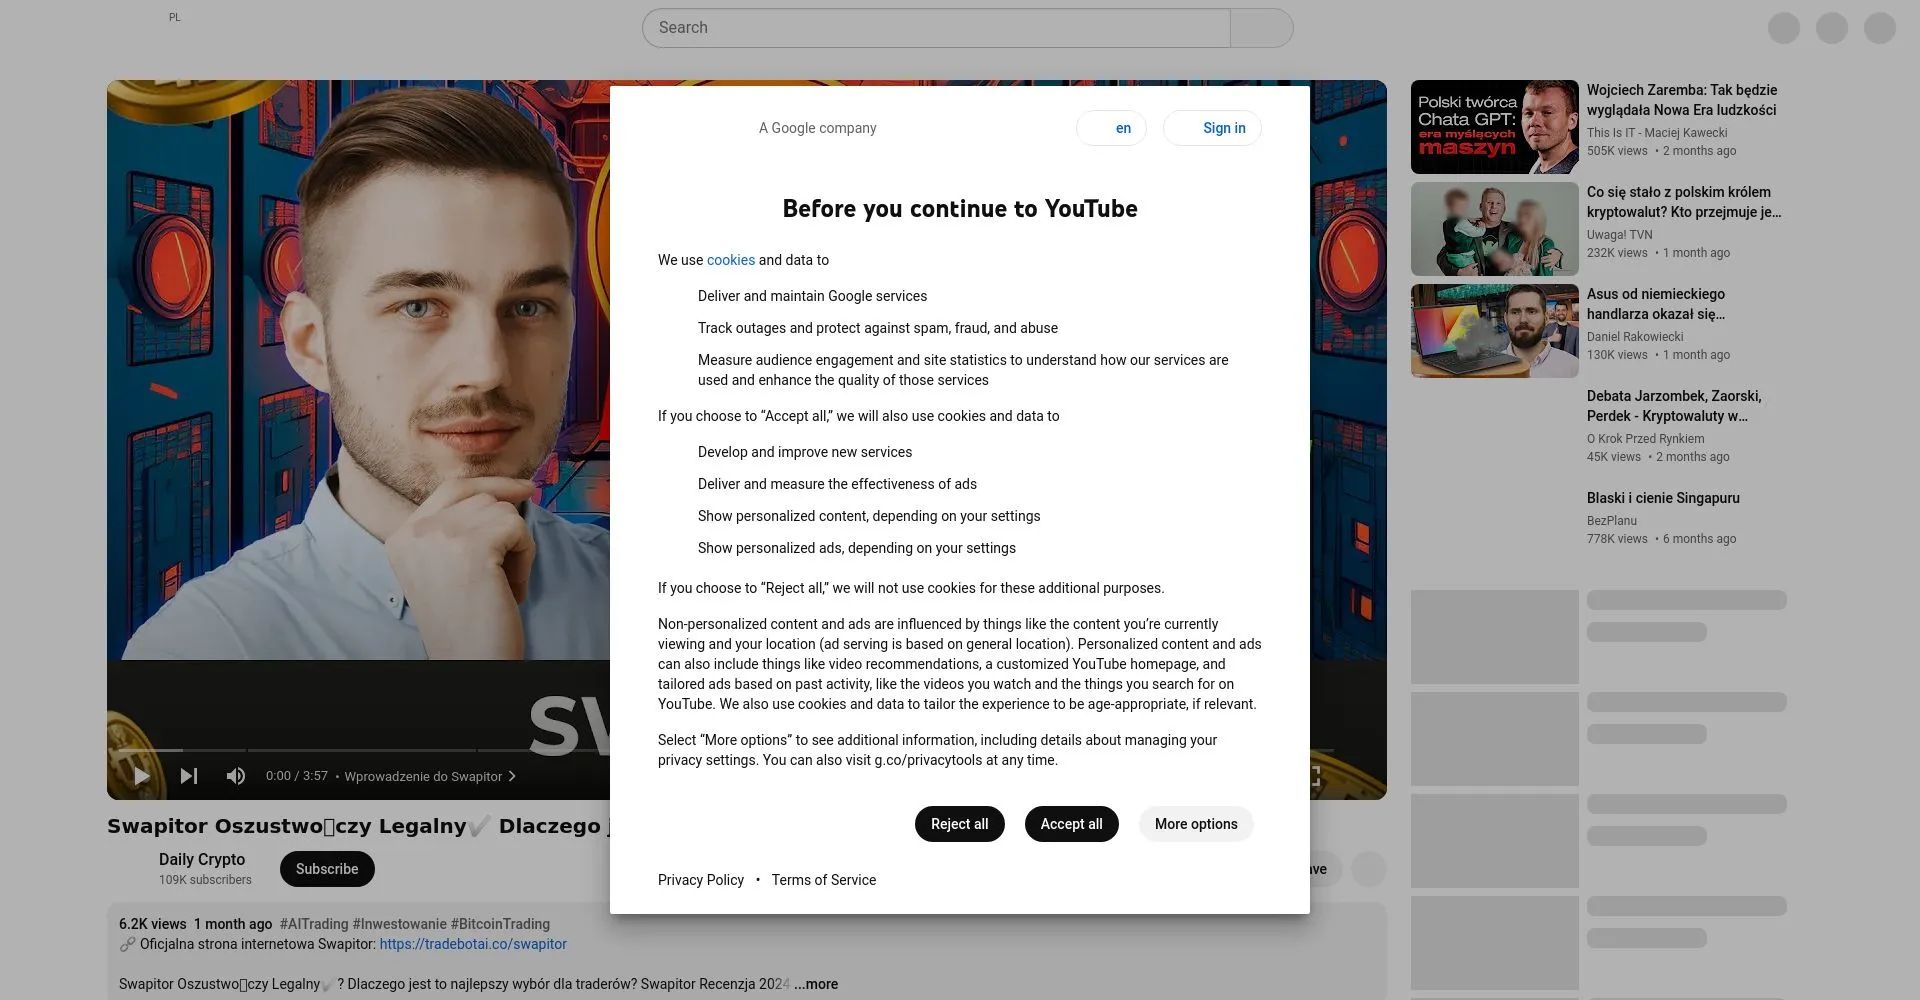Image resolution: width=1920 pixels, height=1000 pixels.
Task: Open Terms of Service link
Action: tap(823, 880)
